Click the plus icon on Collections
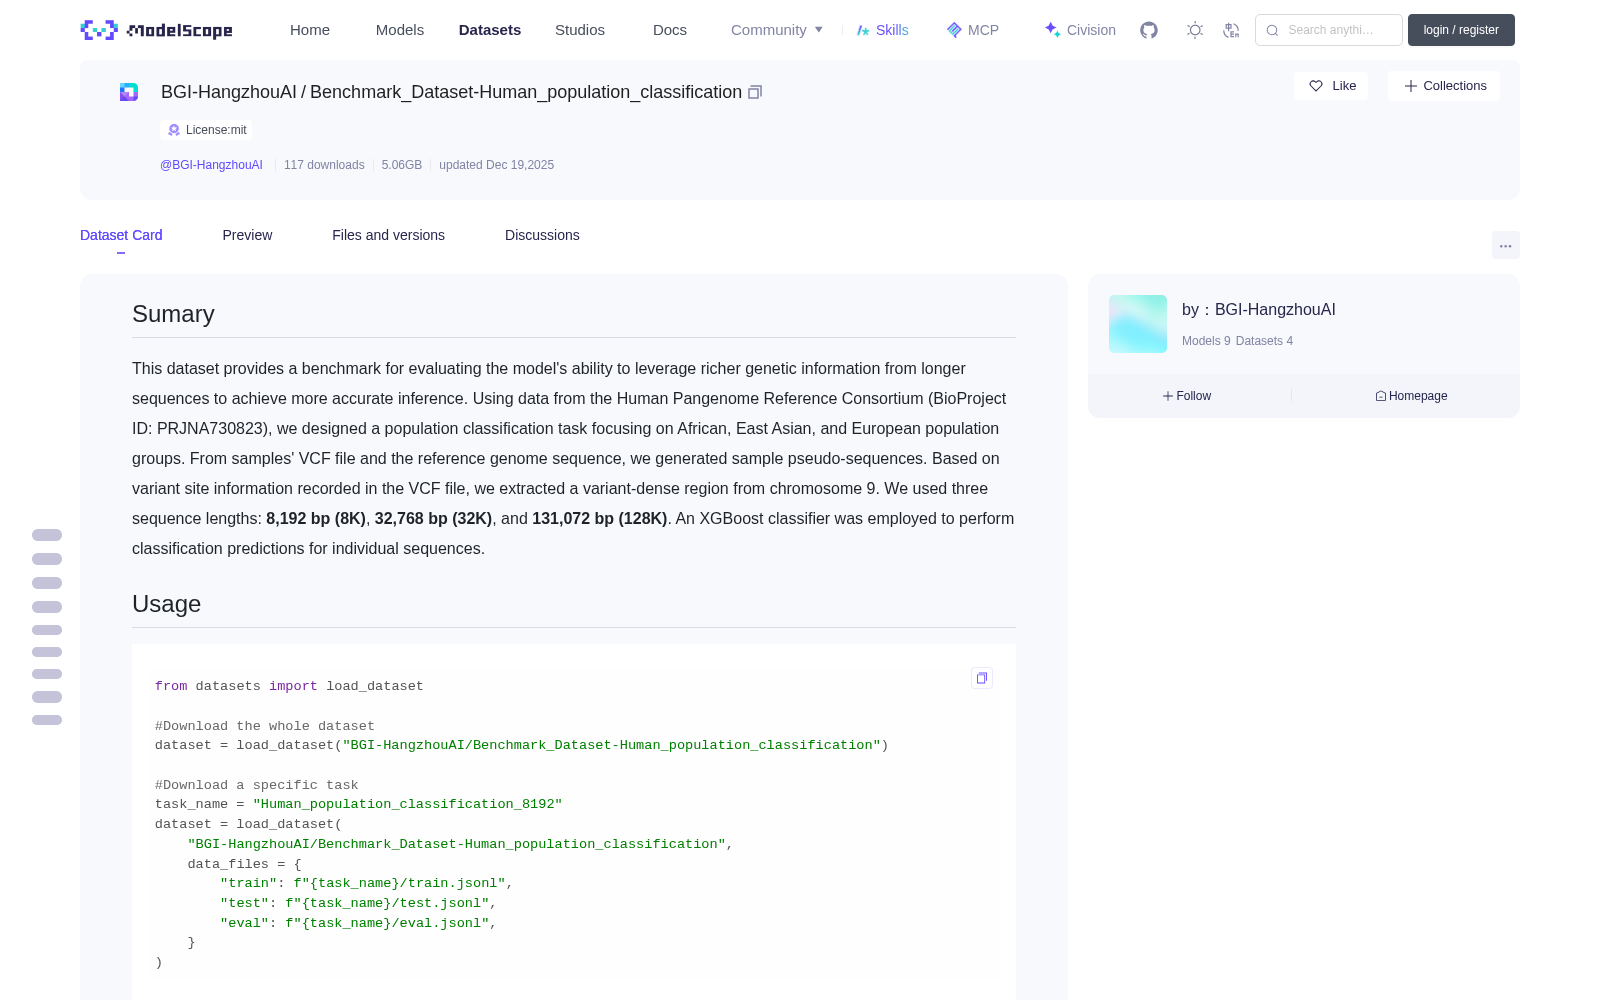The height and width of the screenshot is (1000, 1600). 1411,86
